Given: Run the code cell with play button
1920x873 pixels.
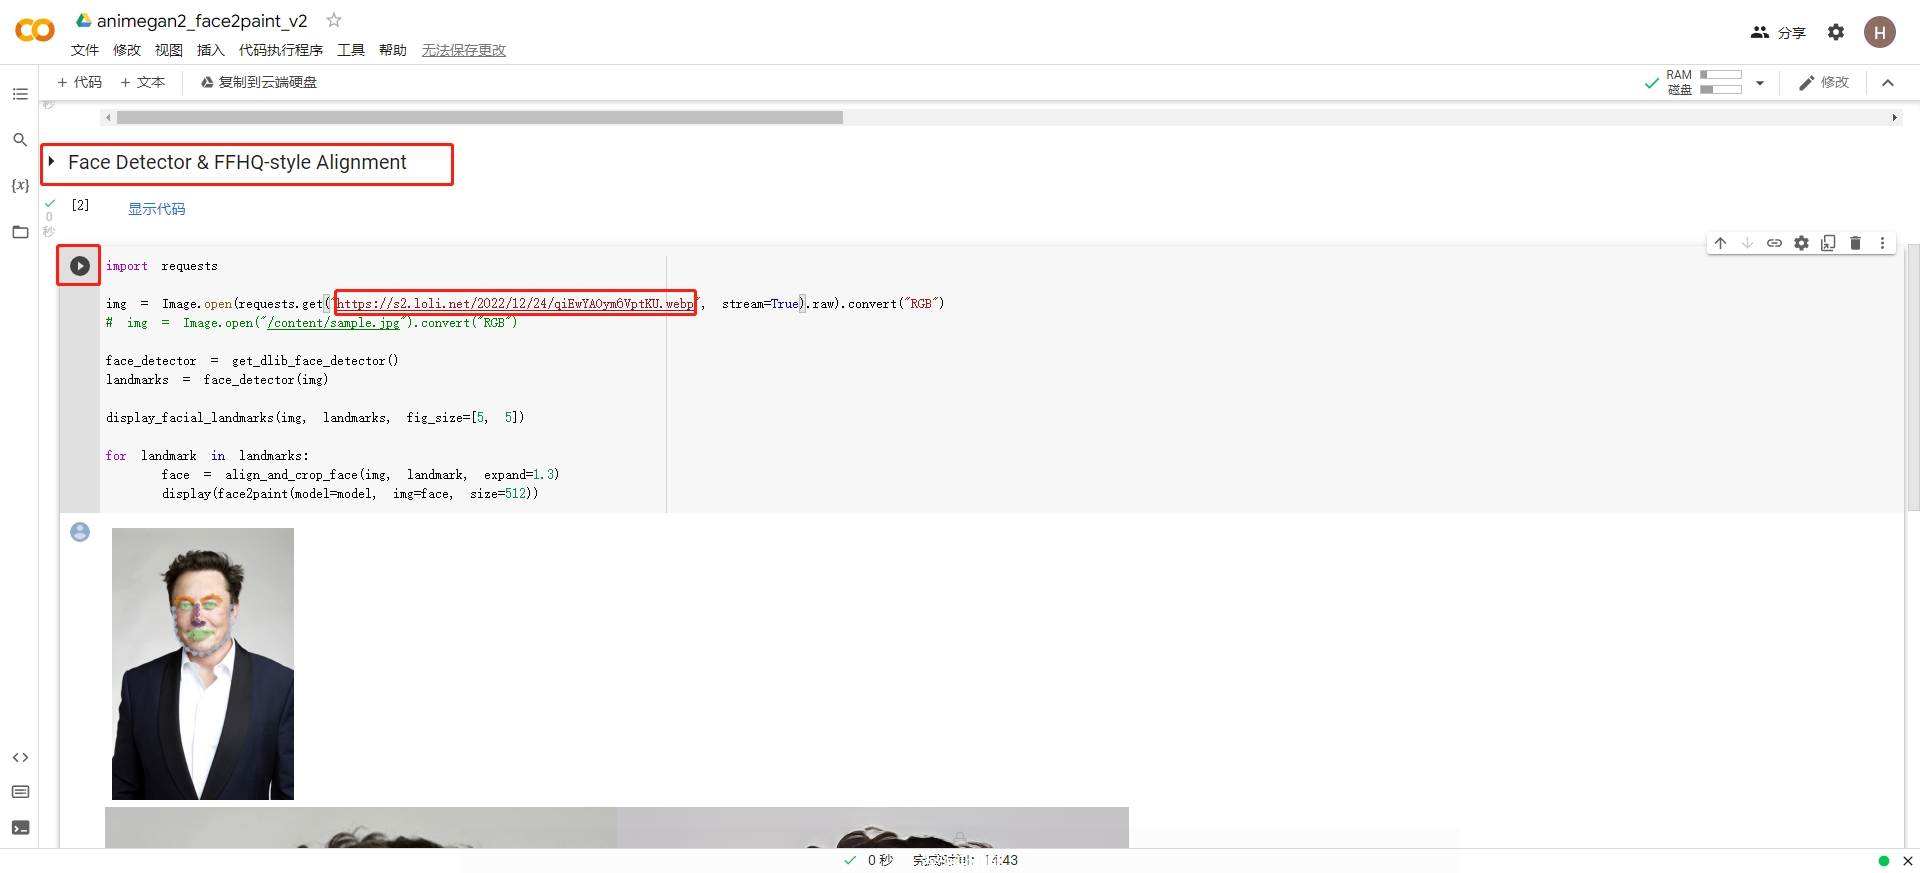Looking at the screenshot, I should pyautogui.click(x=80, y=266).
